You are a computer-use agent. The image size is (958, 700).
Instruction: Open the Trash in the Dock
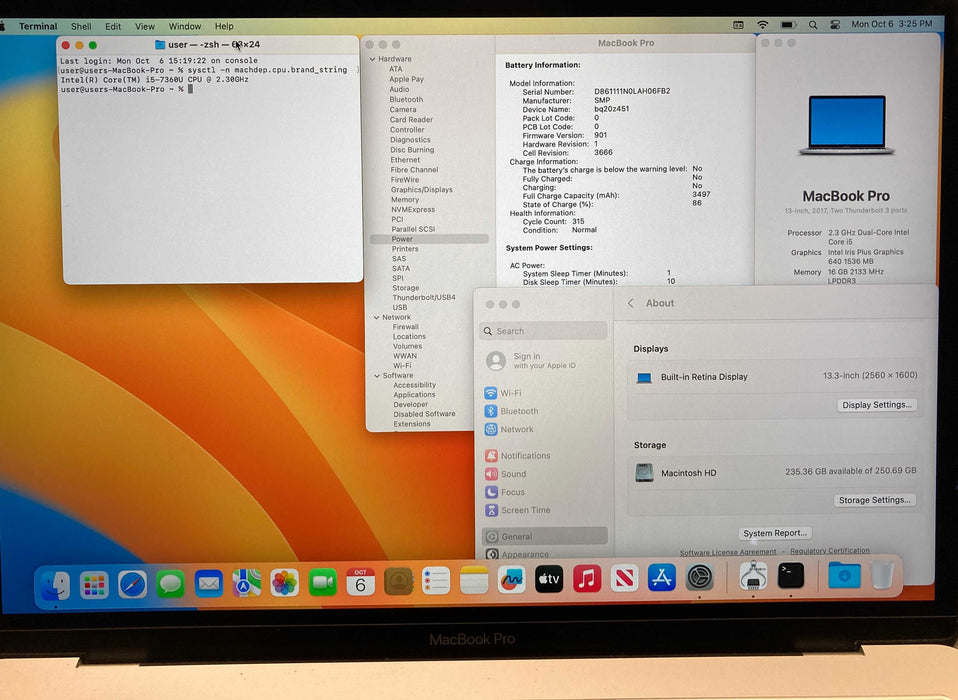(x=882, y=574)
